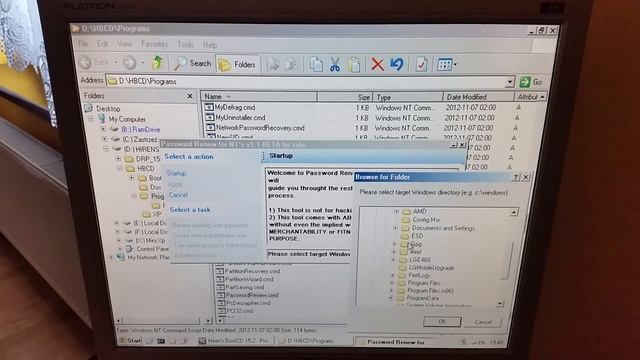Sort by the Type column header
This screenshot has width=640, height=360.
click(407, 98)
